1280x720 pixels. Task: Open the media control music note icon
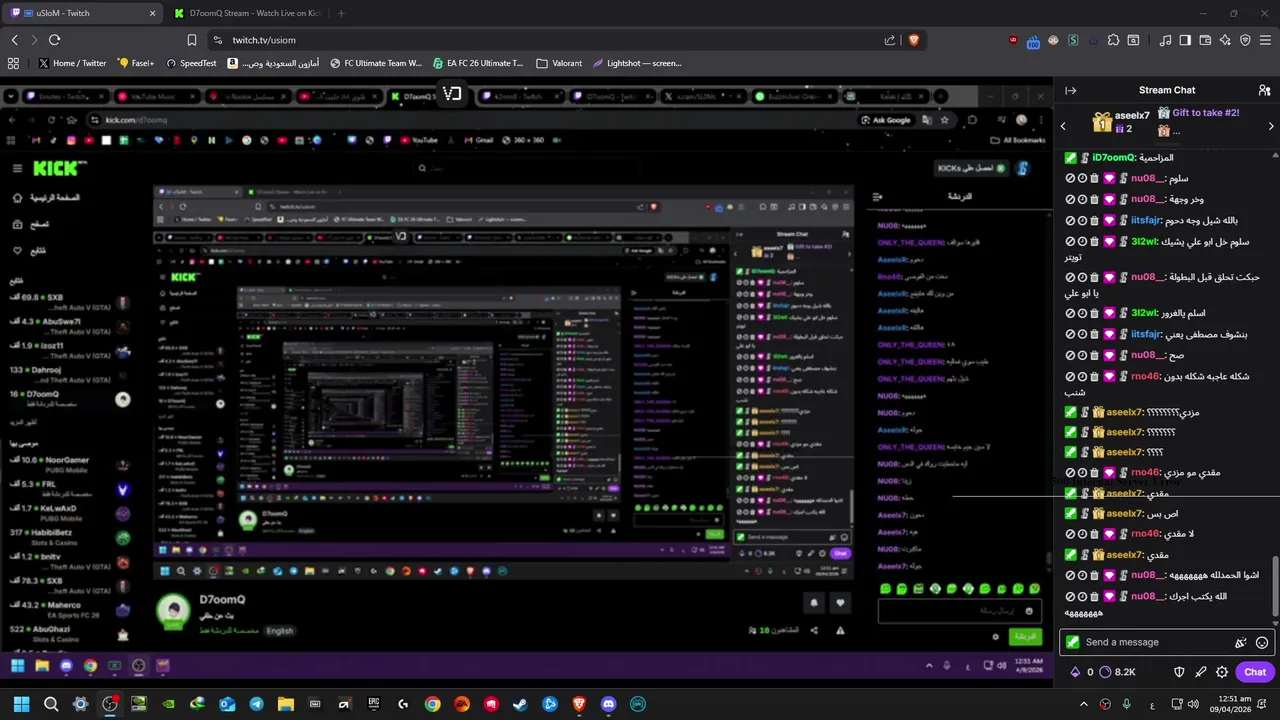(1165, 40)
